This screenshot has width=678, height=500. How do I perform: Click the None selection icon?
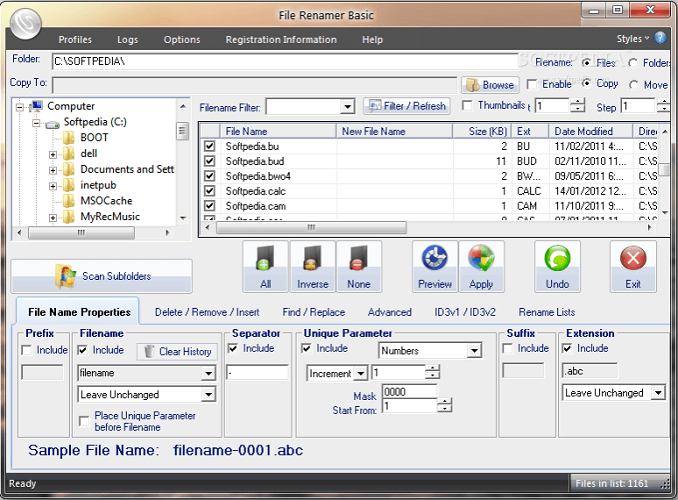(359, 266)
